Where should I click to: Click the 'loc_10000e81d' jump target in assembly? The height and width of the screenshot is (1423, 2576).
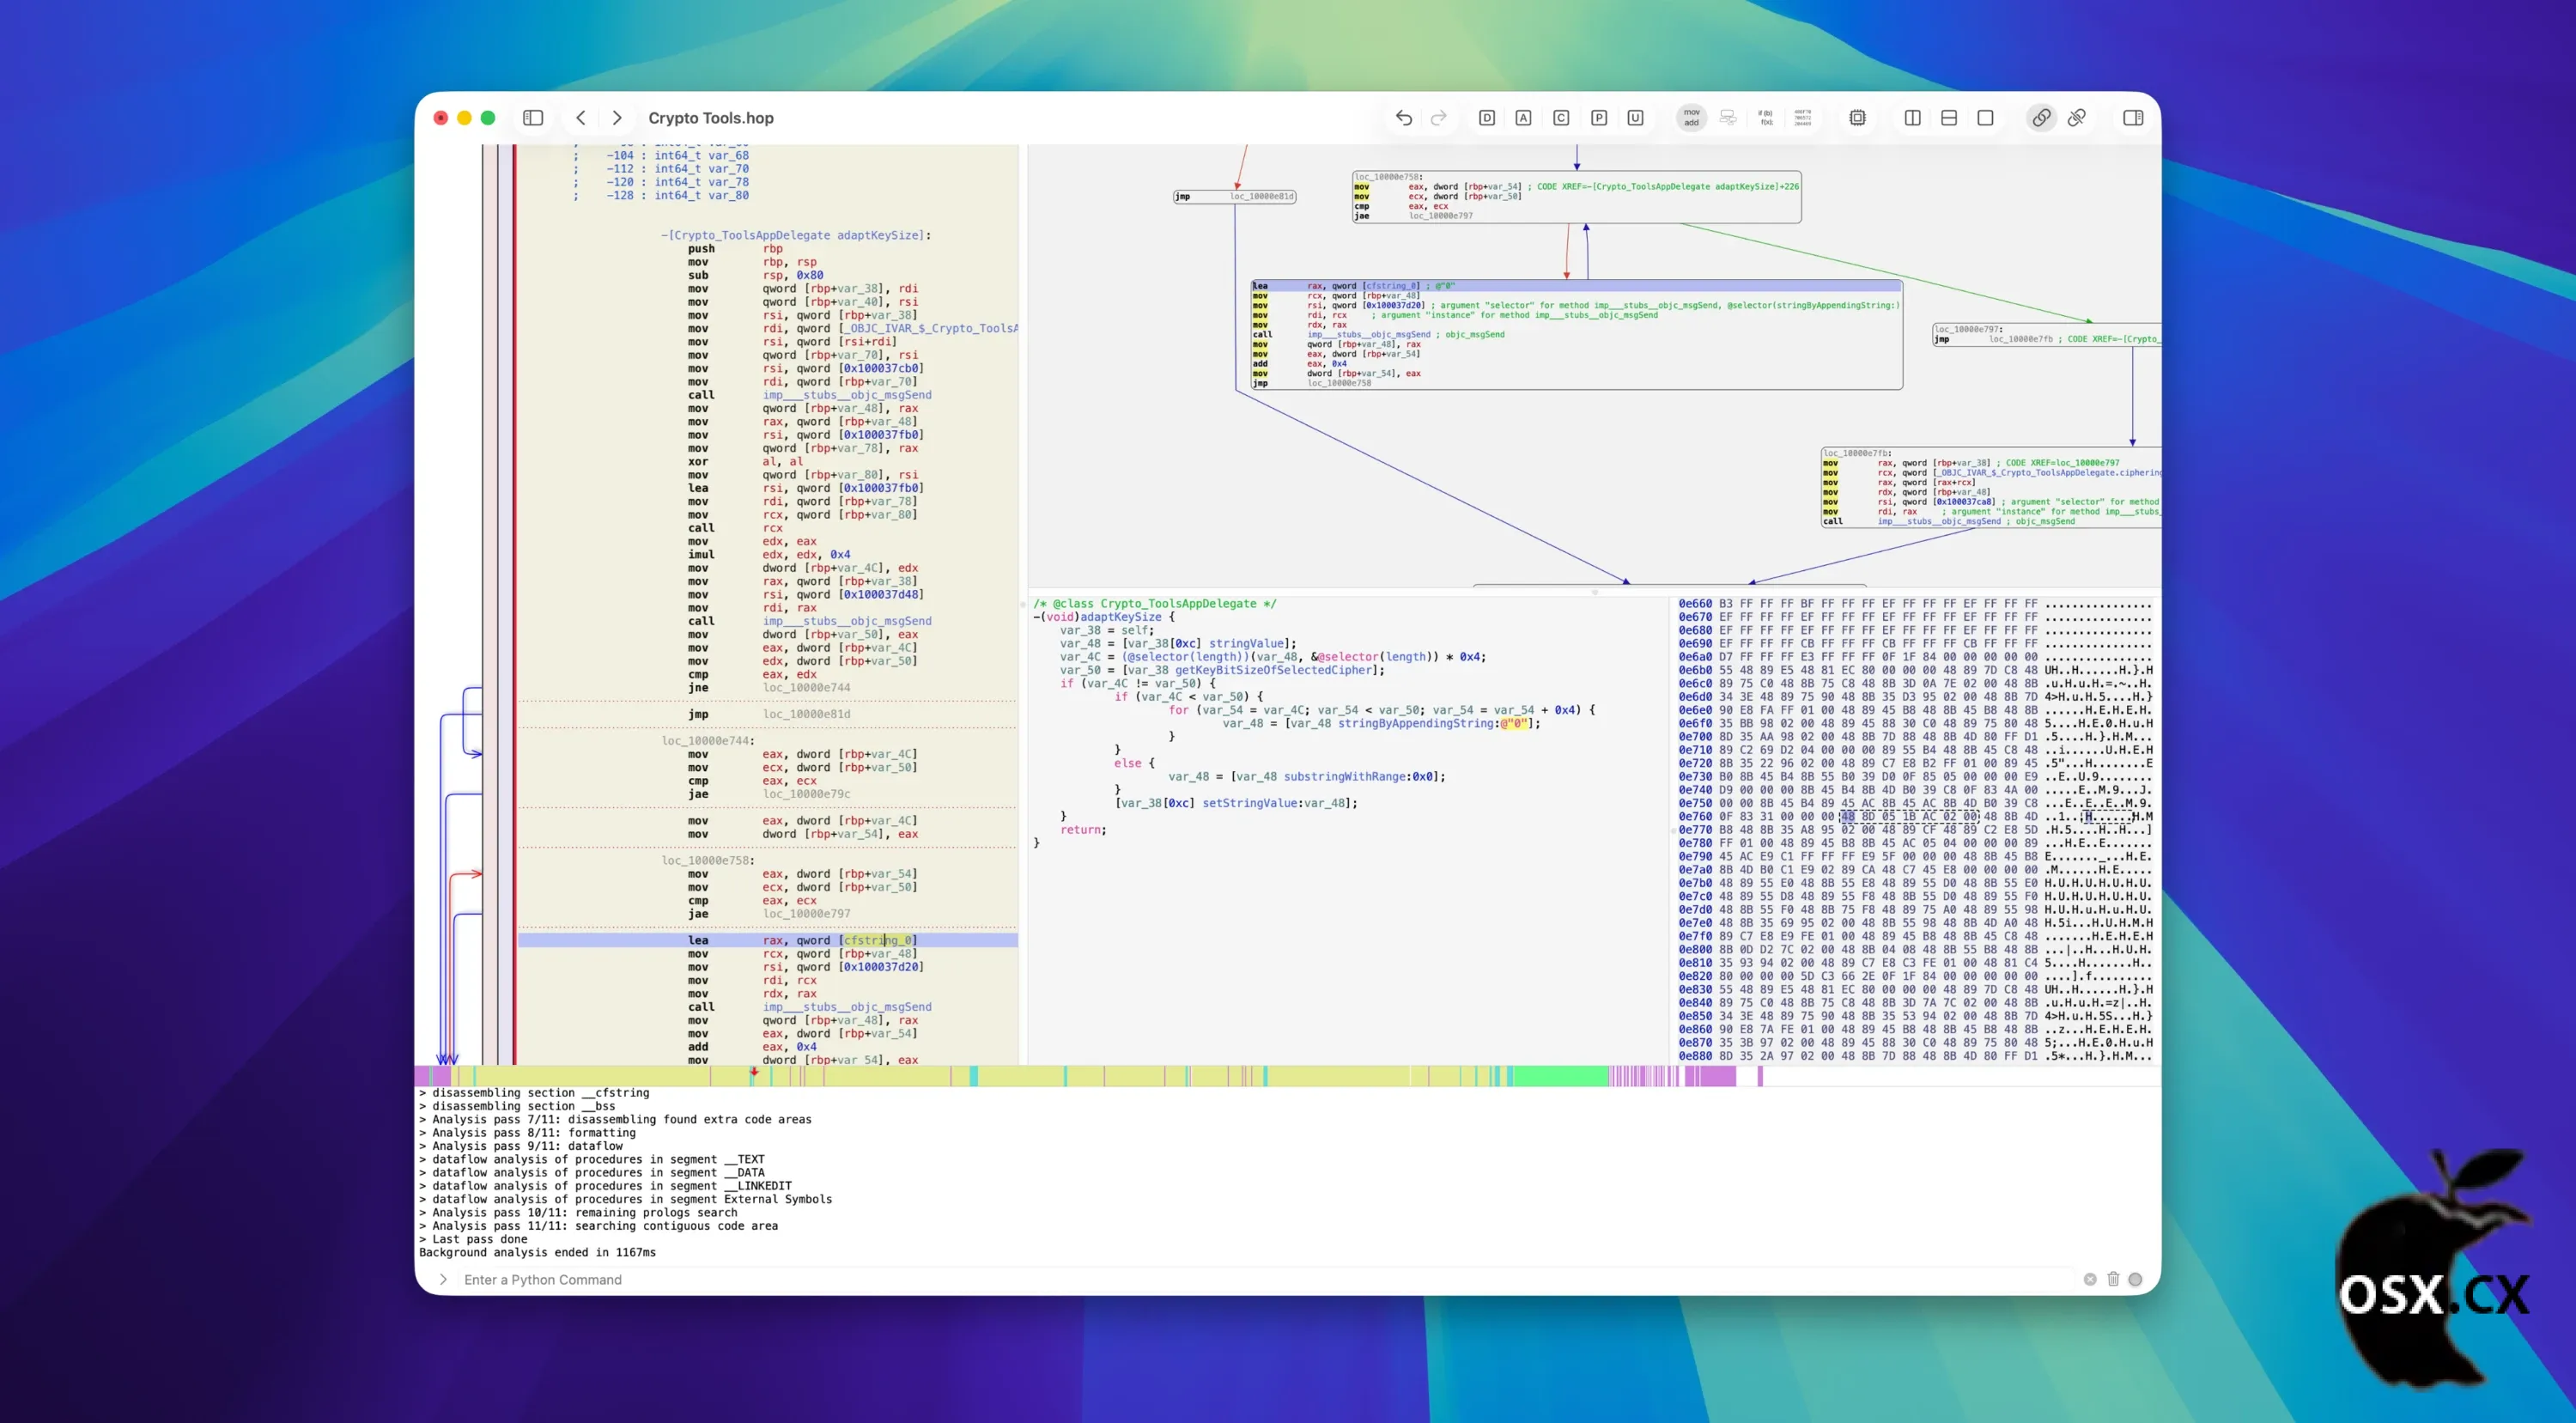pos(806,714)
